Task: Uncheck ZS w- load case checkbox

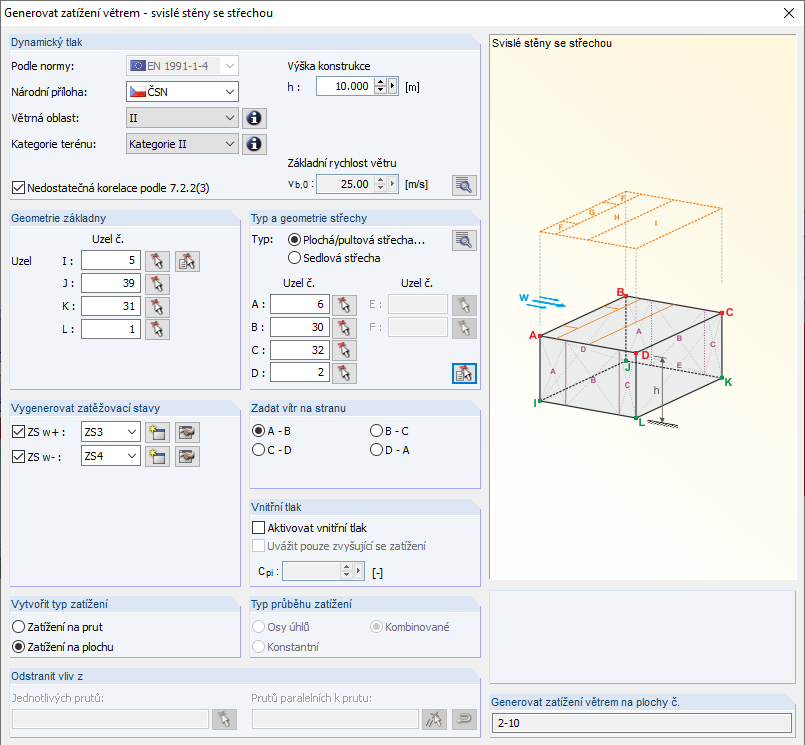Action: click(x=18, y=456)
